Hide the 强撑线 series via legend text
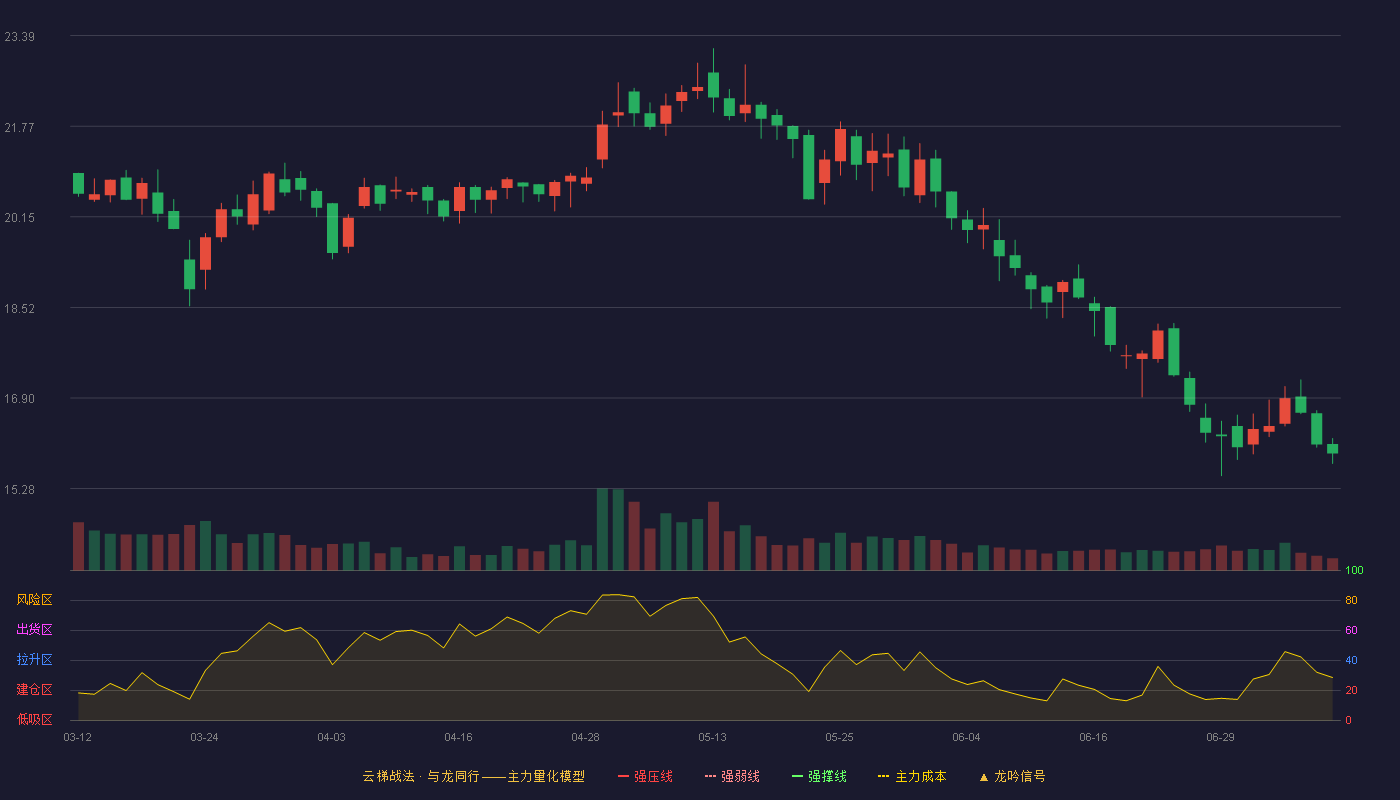 [827, 776]
